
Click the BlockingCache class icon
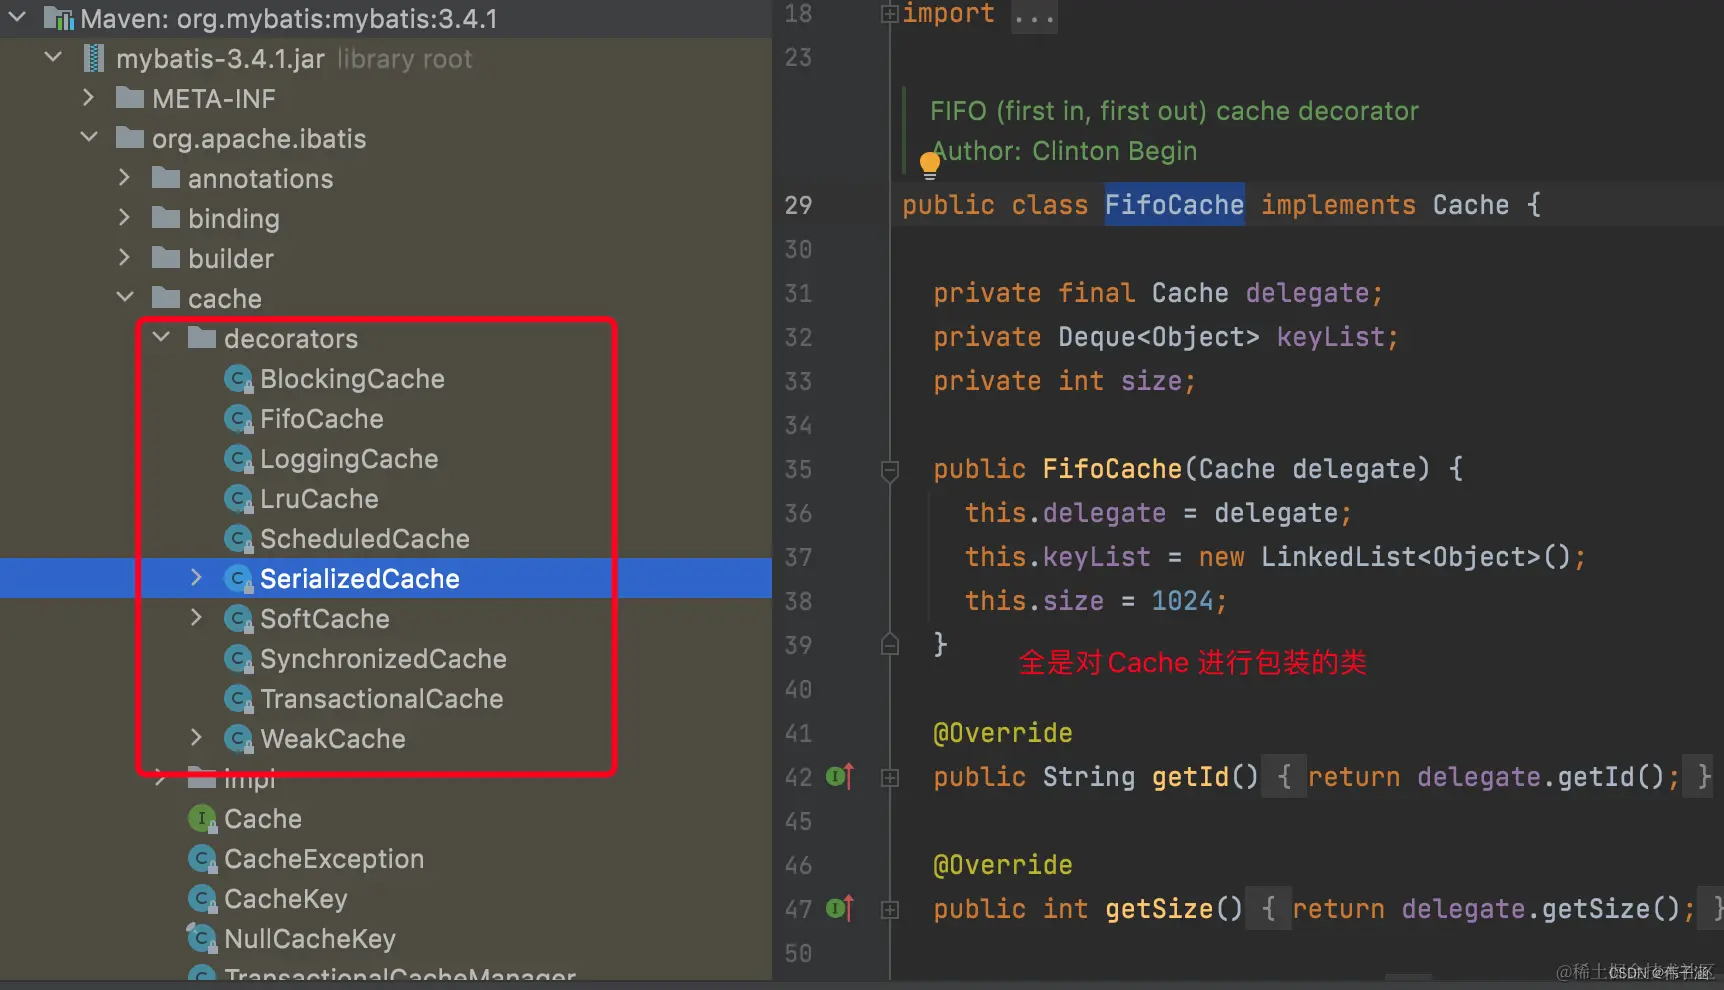pyautogui.click(x=238, y=379)
